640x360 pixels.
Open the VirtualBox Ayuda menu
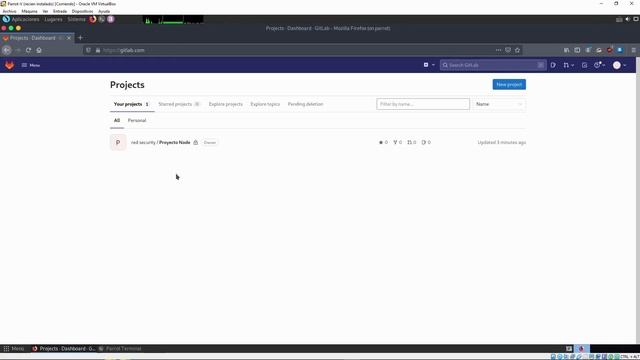(104, 11)
